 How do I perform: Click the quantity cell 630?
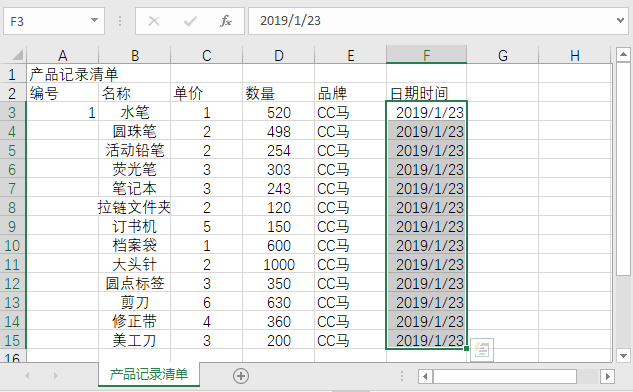pos(279,302)
